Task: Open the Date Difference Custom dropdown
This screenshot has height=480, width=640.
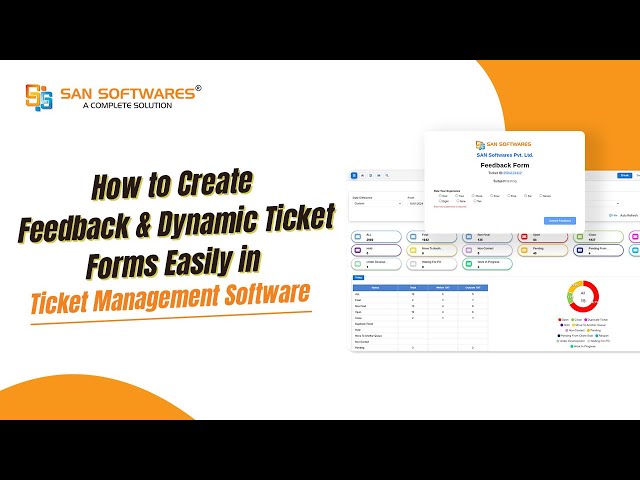Action: 377,203
